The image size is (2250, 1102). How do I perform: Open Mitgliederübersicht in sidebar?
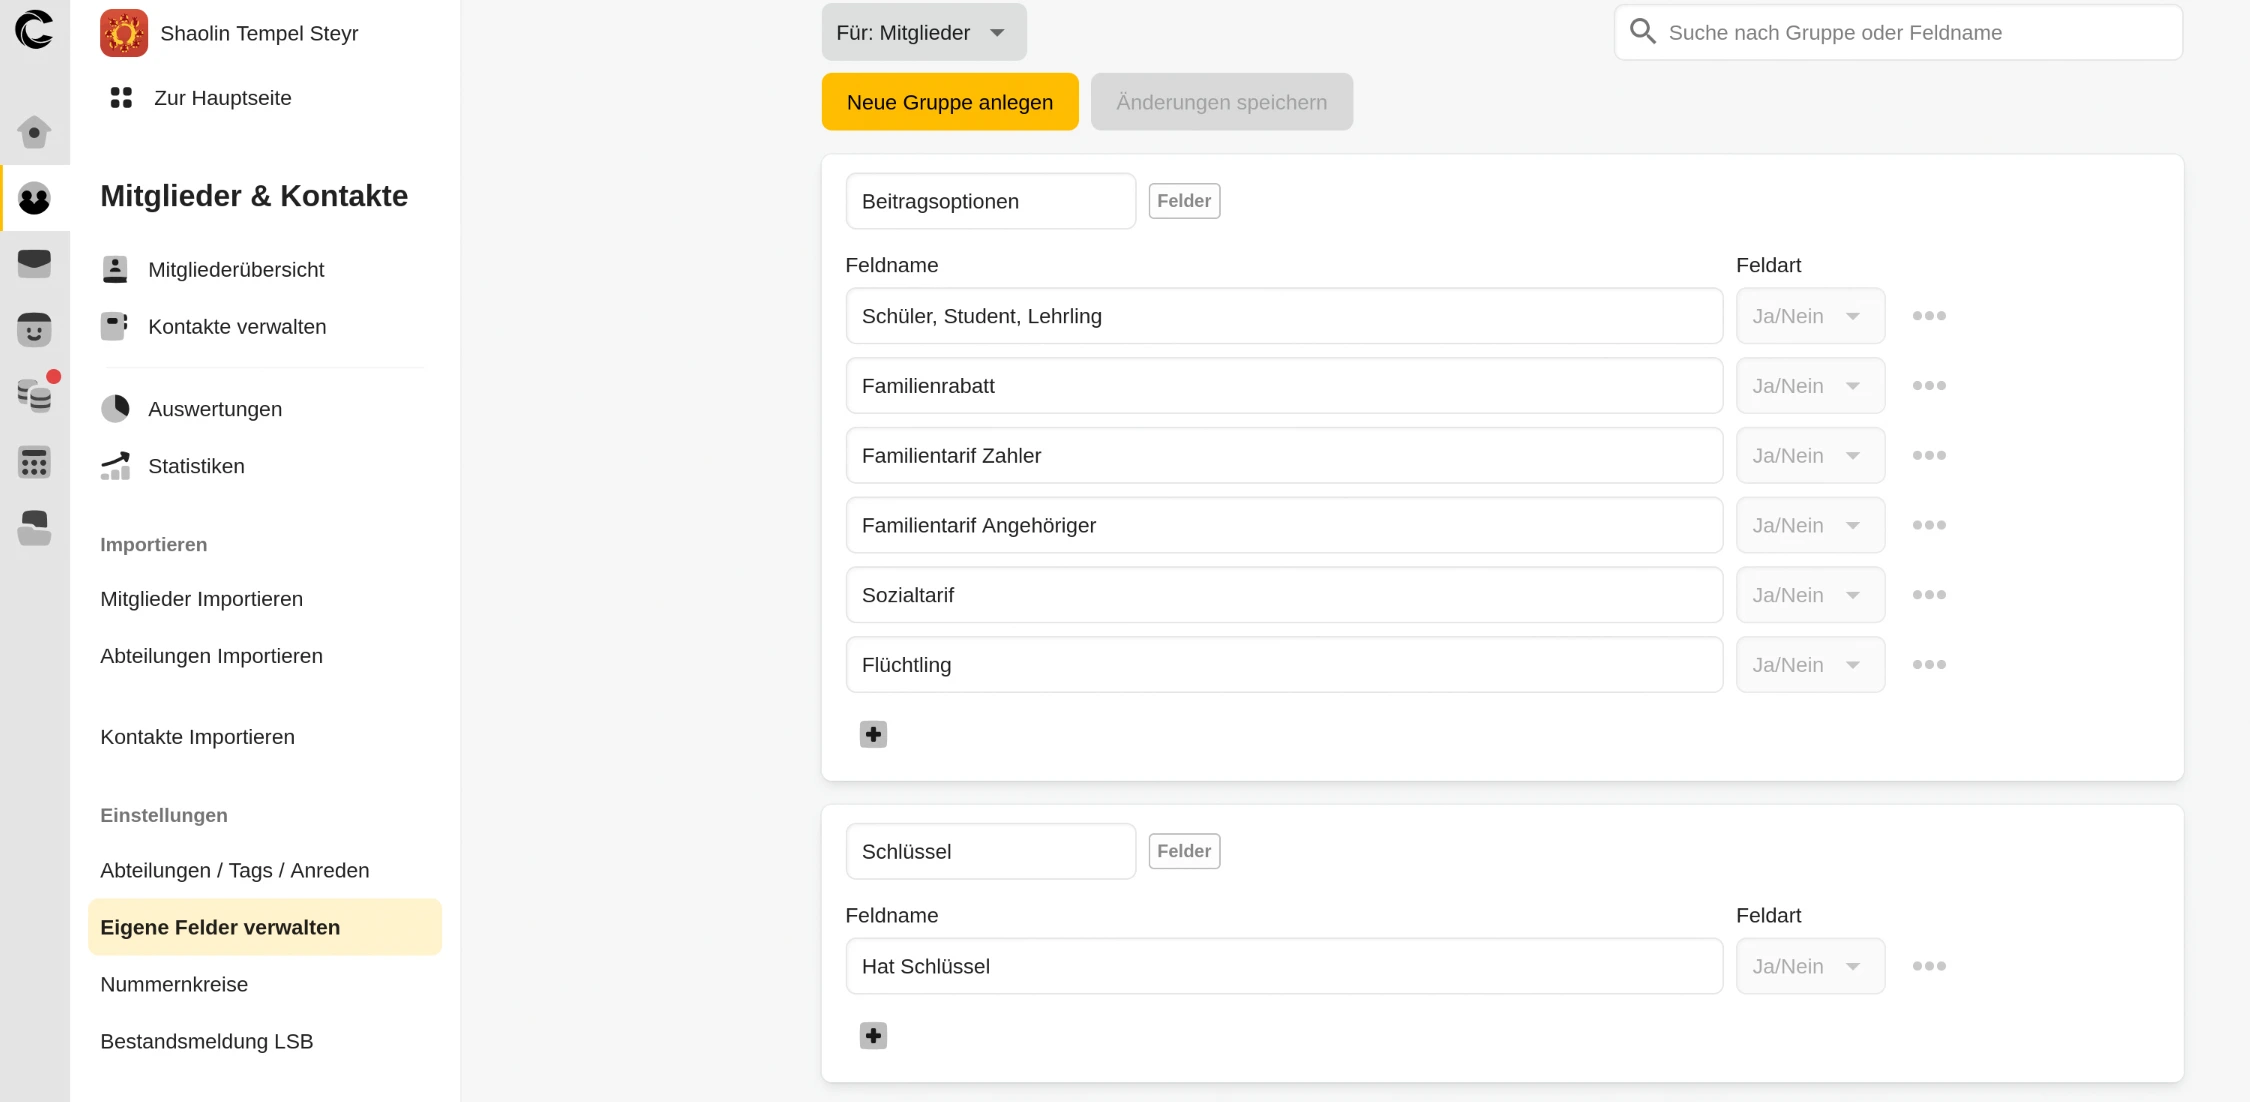pos(236,270)
